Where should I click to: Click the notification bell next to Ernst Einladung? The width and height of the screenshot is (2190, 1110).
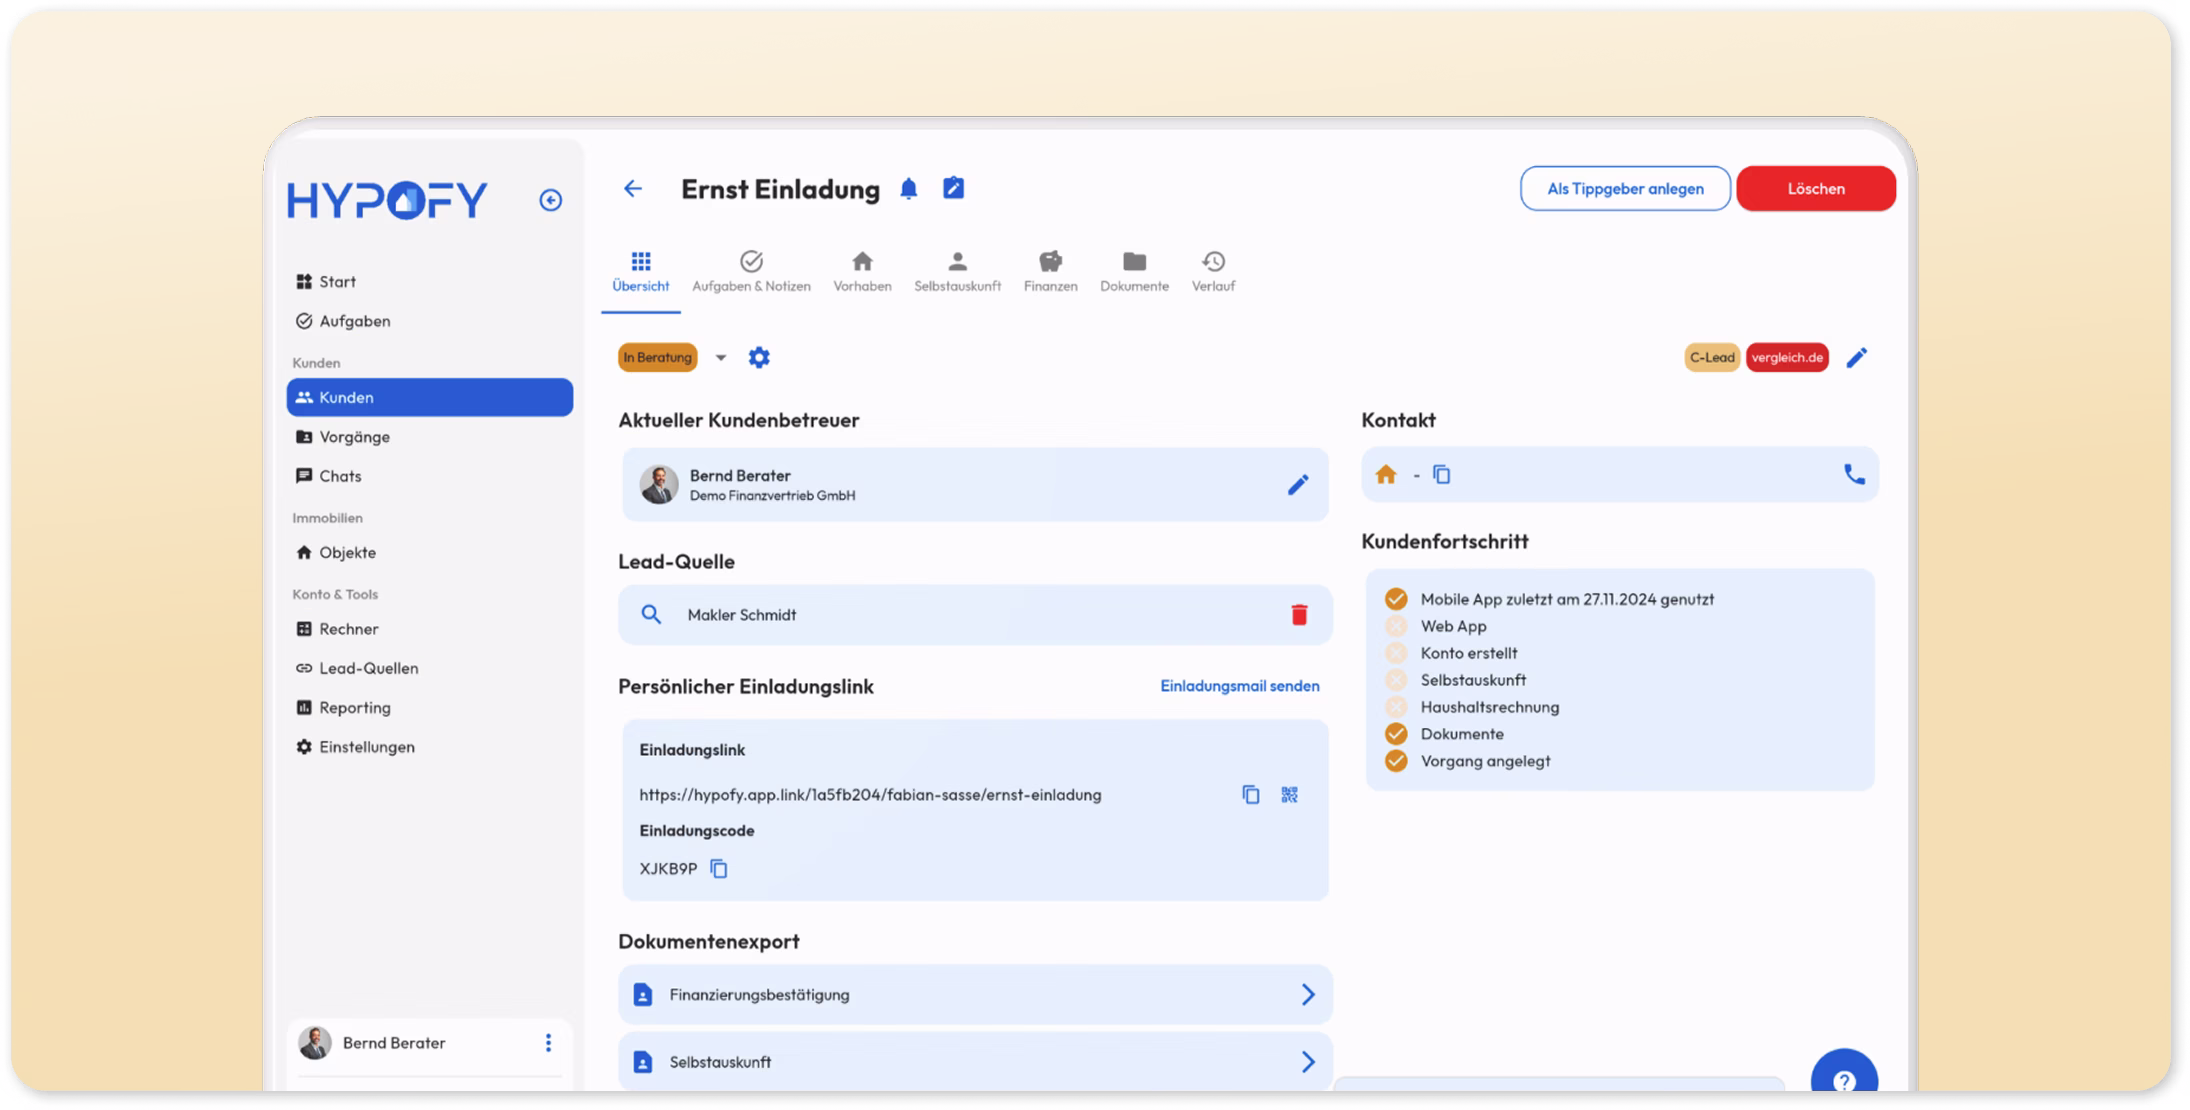pos(908,189)
